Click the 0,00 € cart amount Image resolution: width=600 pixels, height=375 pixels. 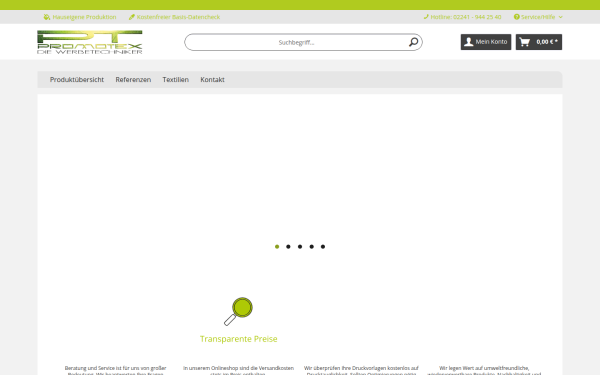click(x=547, y=42)
